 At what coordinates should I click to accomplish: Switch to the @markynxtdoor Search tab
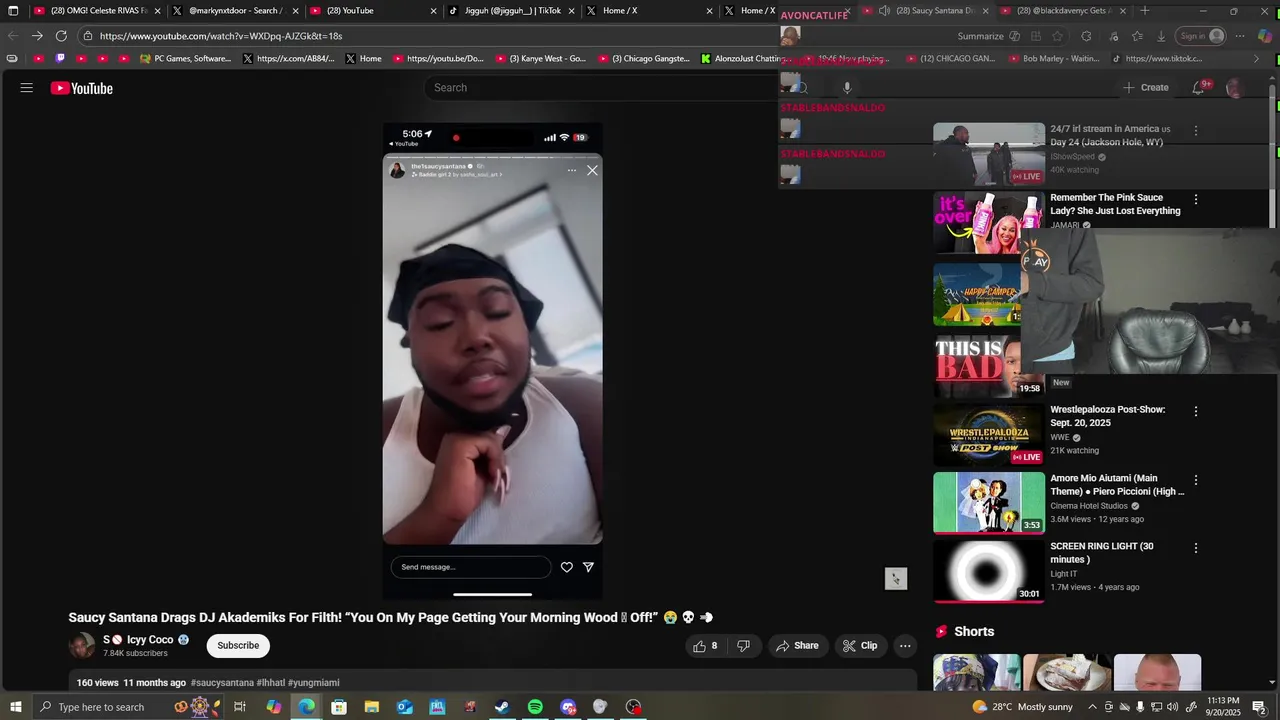pyautogui.click(x=235, y=11)
